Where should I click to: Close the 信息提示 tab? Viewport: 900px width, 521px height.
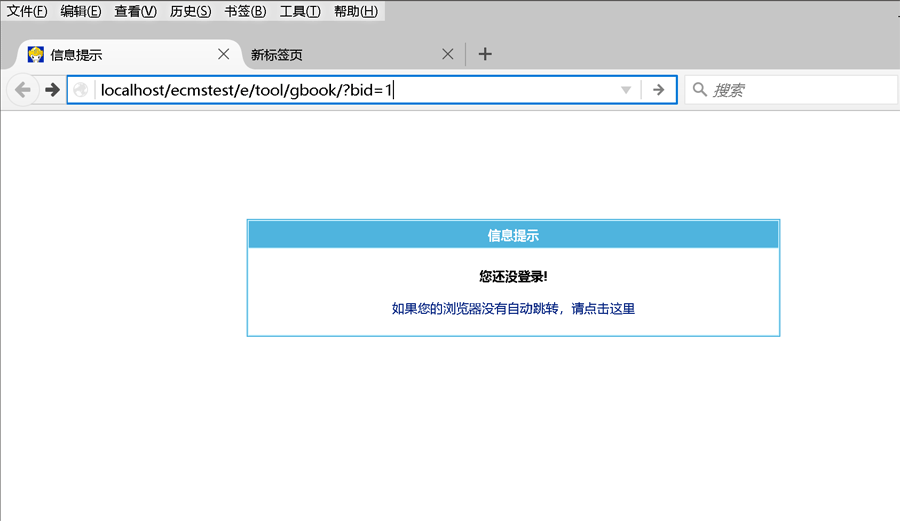224,54
